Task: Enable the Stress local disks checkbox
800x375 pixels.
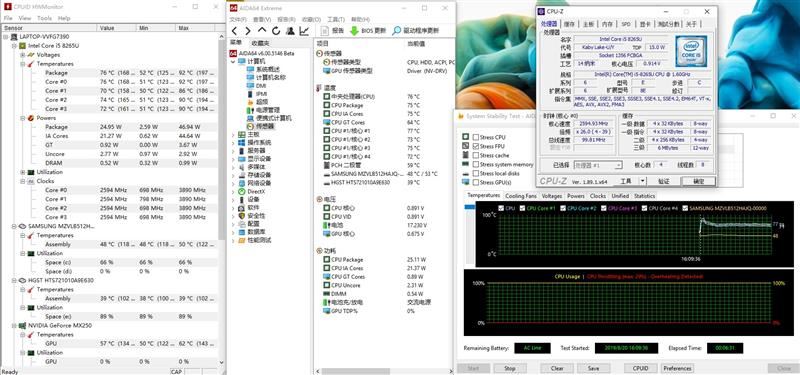Action: click(476, 173)
